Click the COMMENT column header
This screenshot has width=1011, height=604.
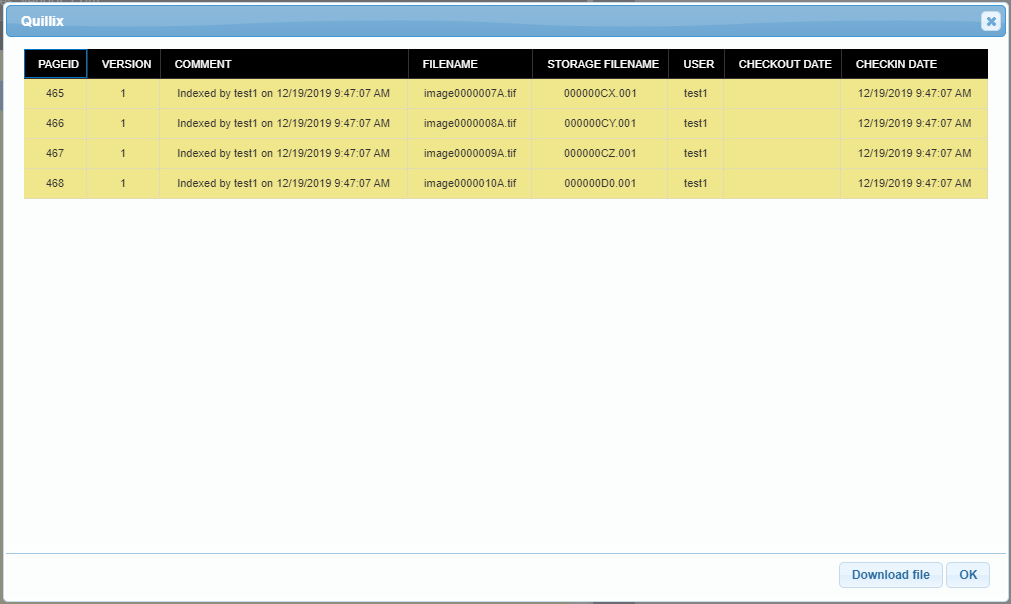tap(203, 64)
